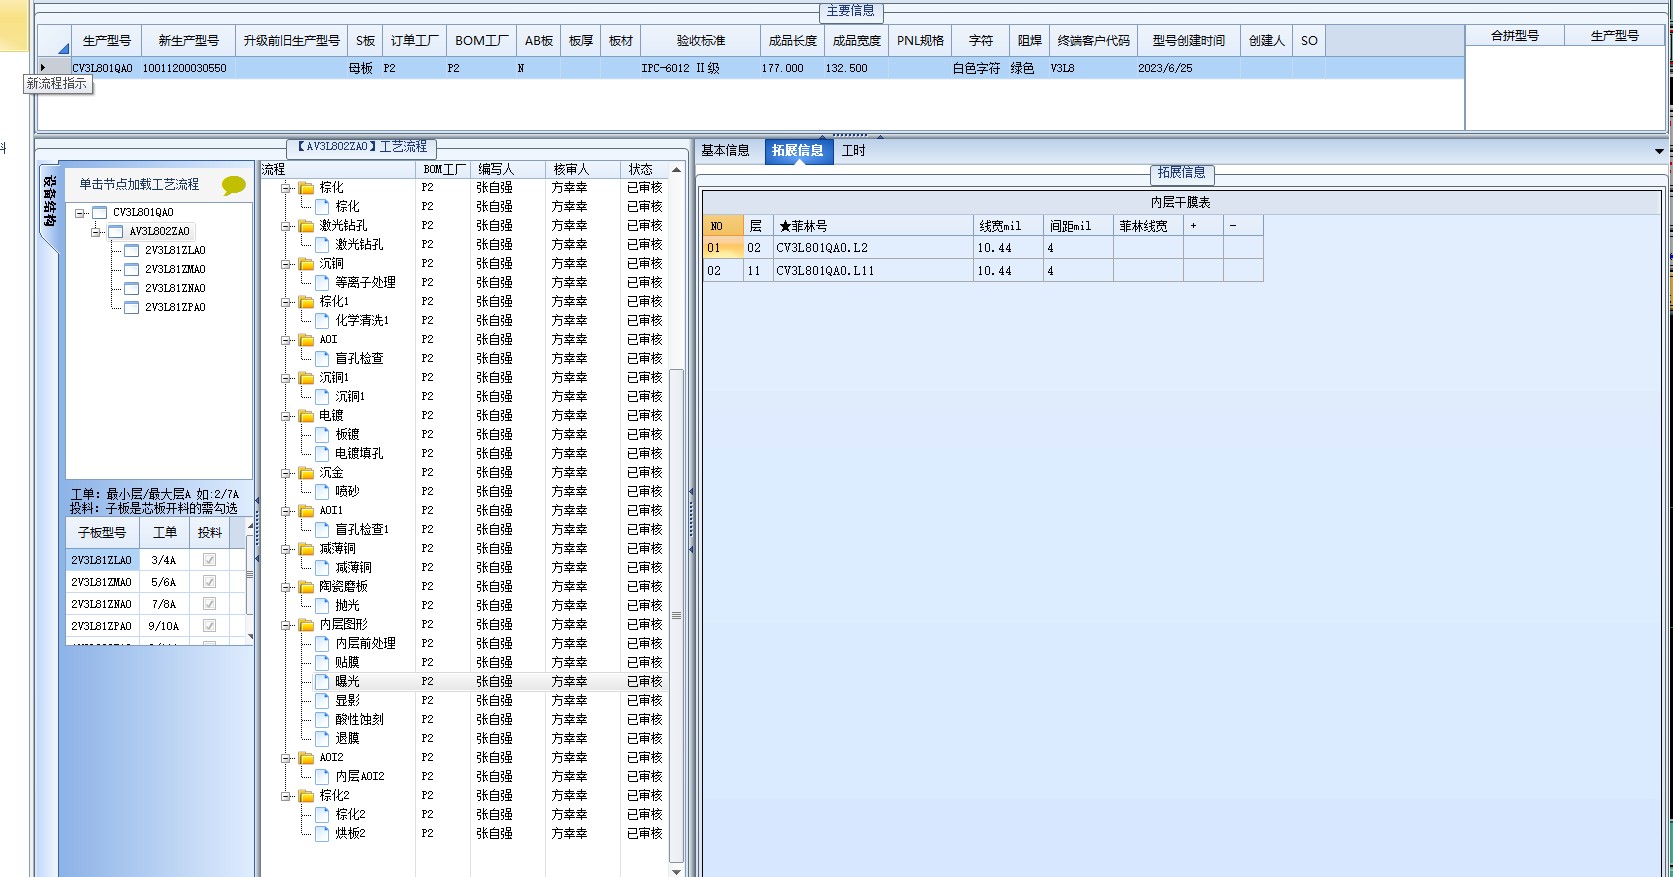Click the process list vertical scrollbar thumb
The width and height of the screenshot is (1673, 877).
(676, 615)
